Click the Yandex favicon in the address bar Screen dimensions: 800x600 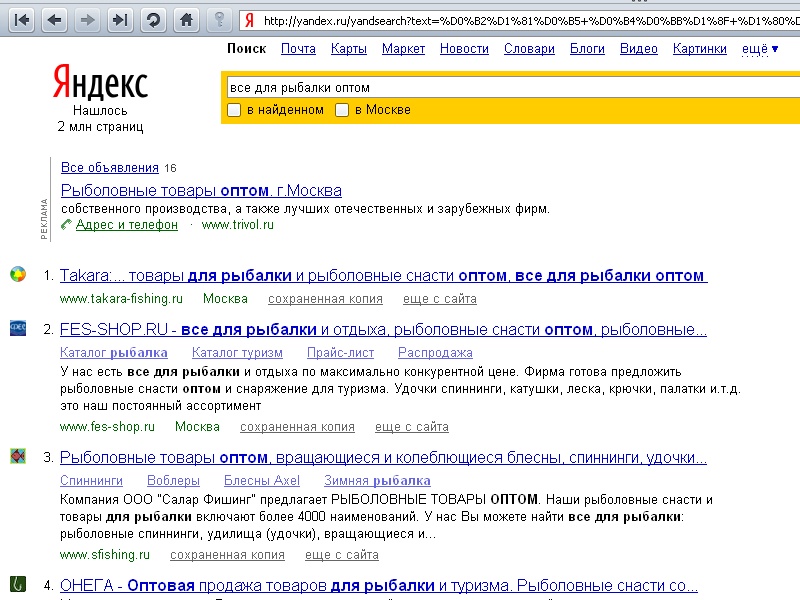tap(249, 20)
